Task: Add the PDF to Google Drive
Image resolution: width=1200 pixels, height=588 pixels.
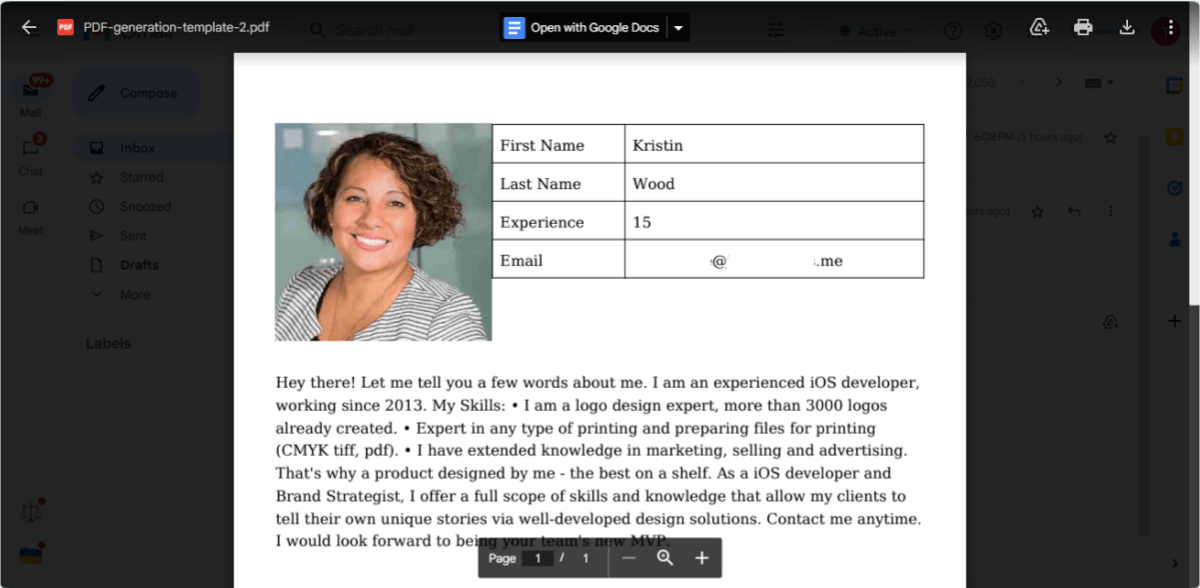Action: point(1038,29)
